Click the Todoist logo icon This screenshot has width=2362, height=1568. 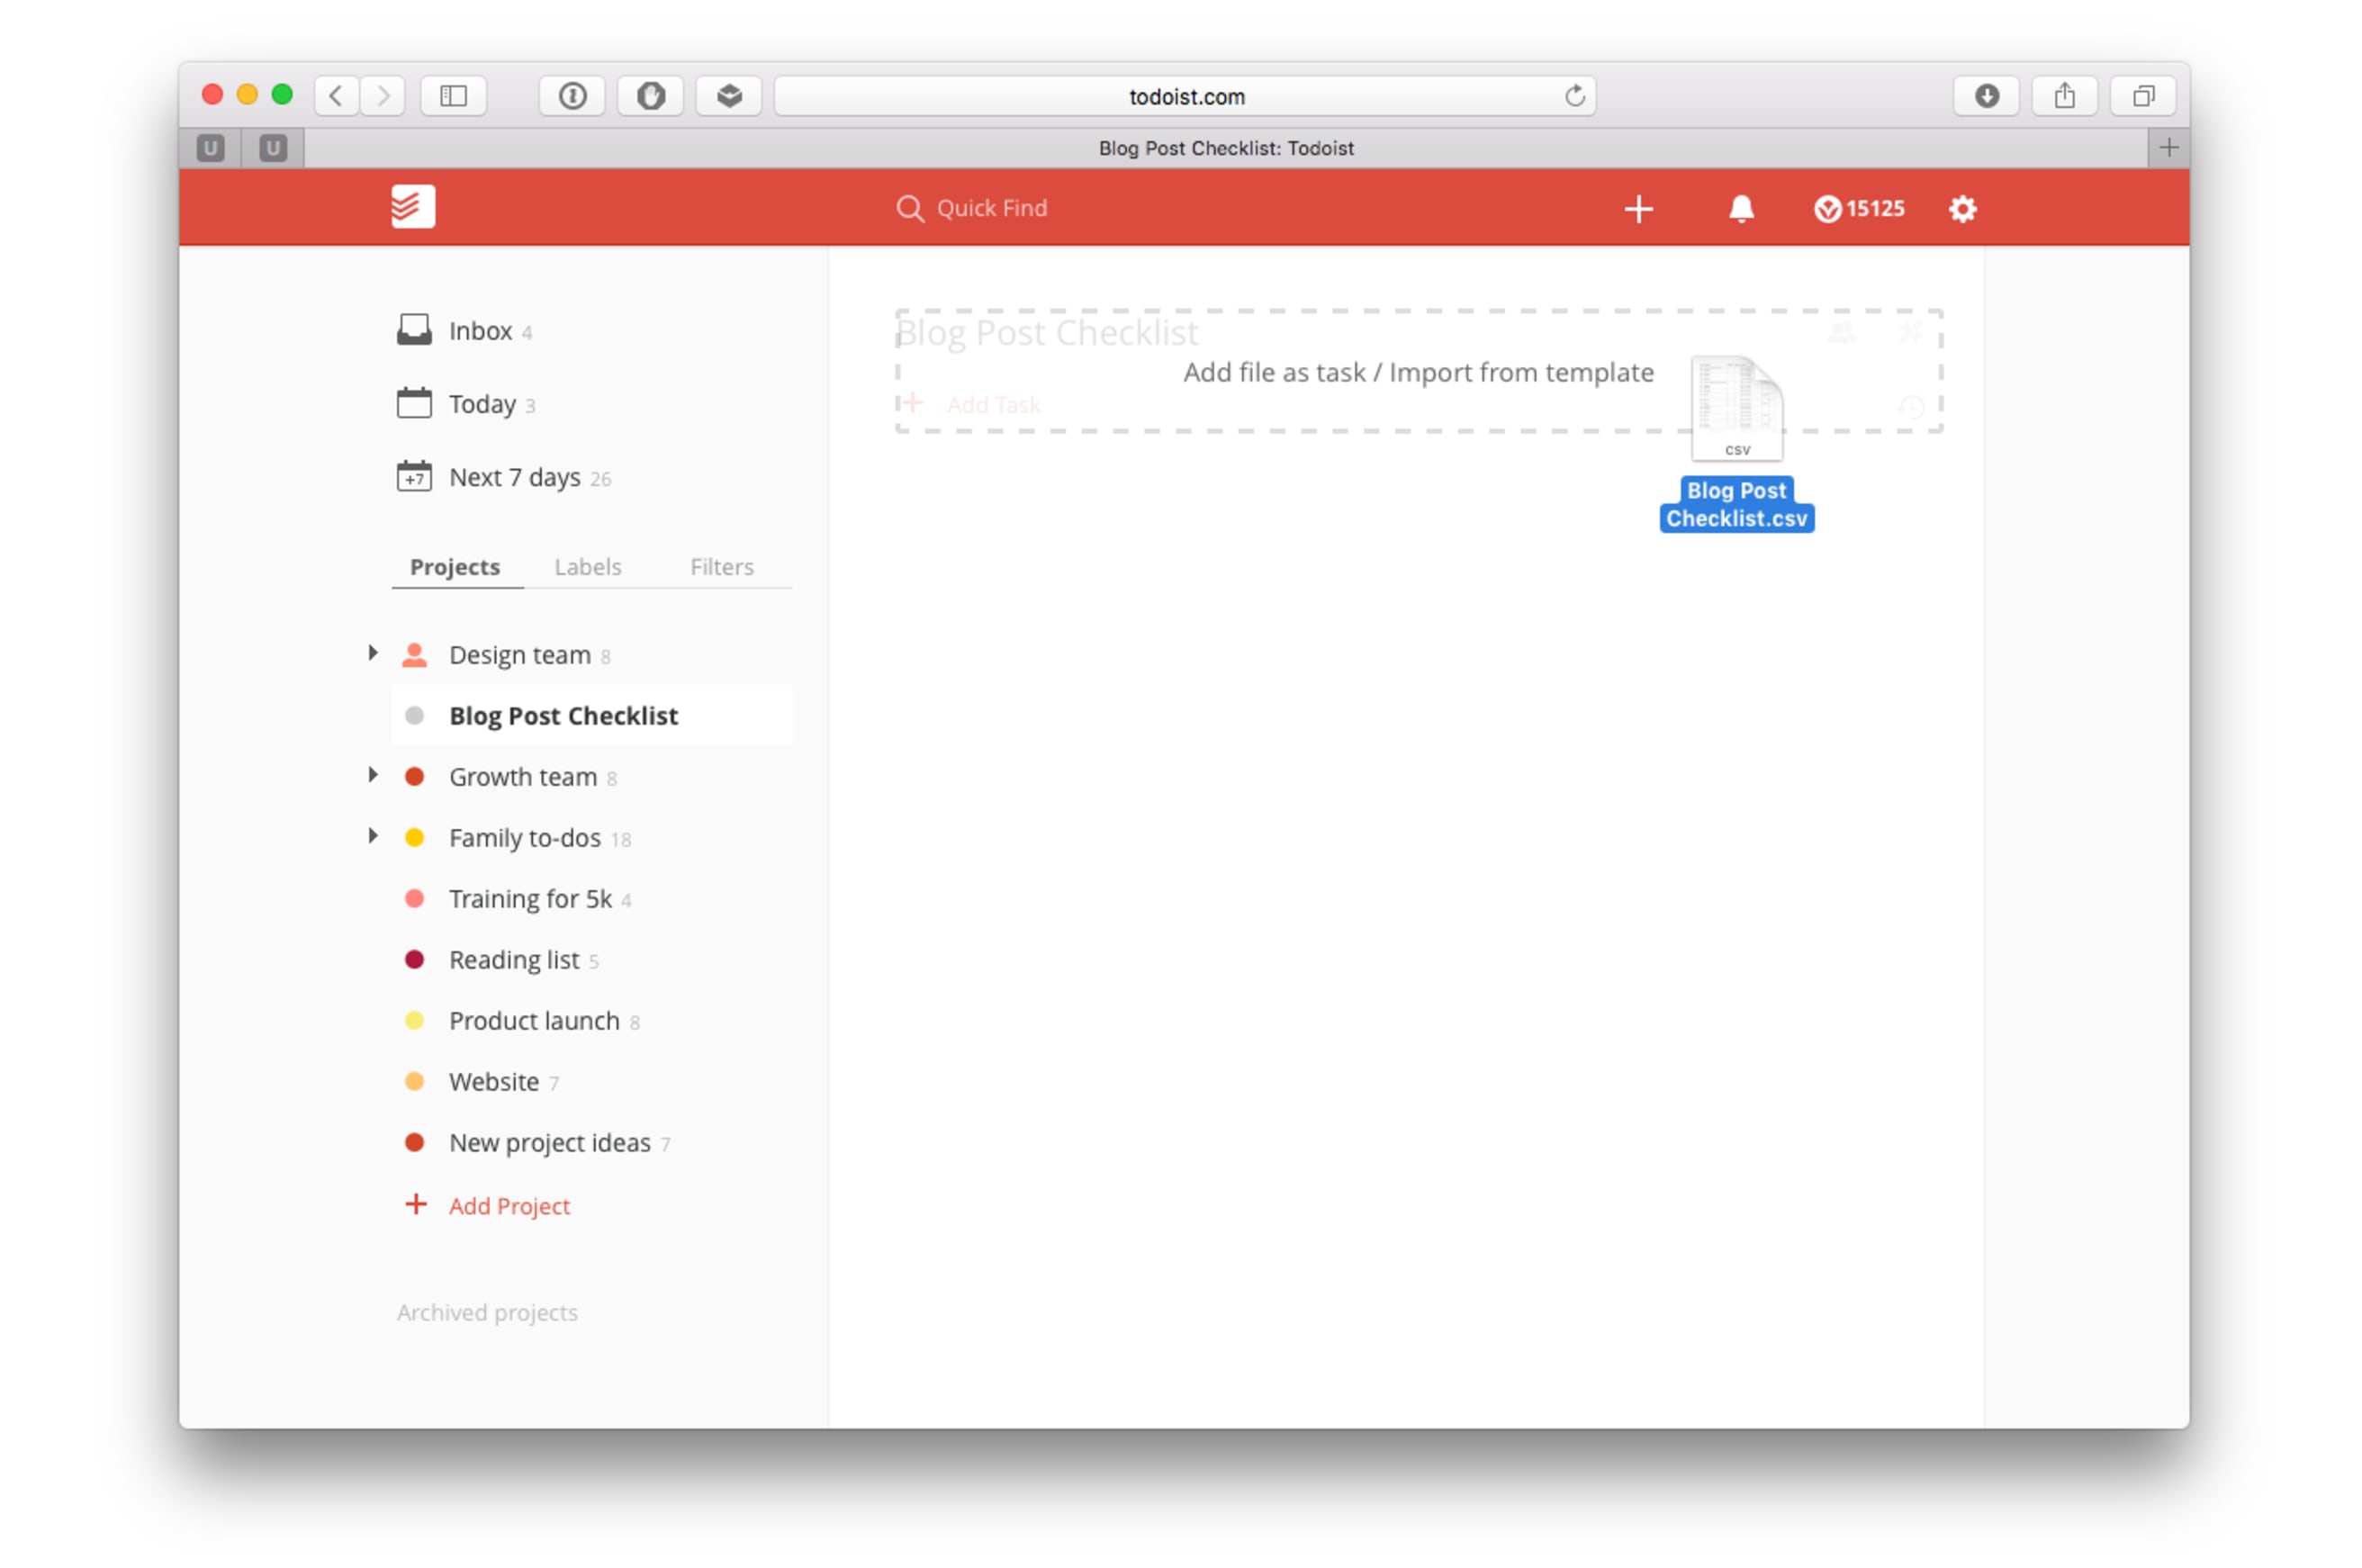pos(415,206)
